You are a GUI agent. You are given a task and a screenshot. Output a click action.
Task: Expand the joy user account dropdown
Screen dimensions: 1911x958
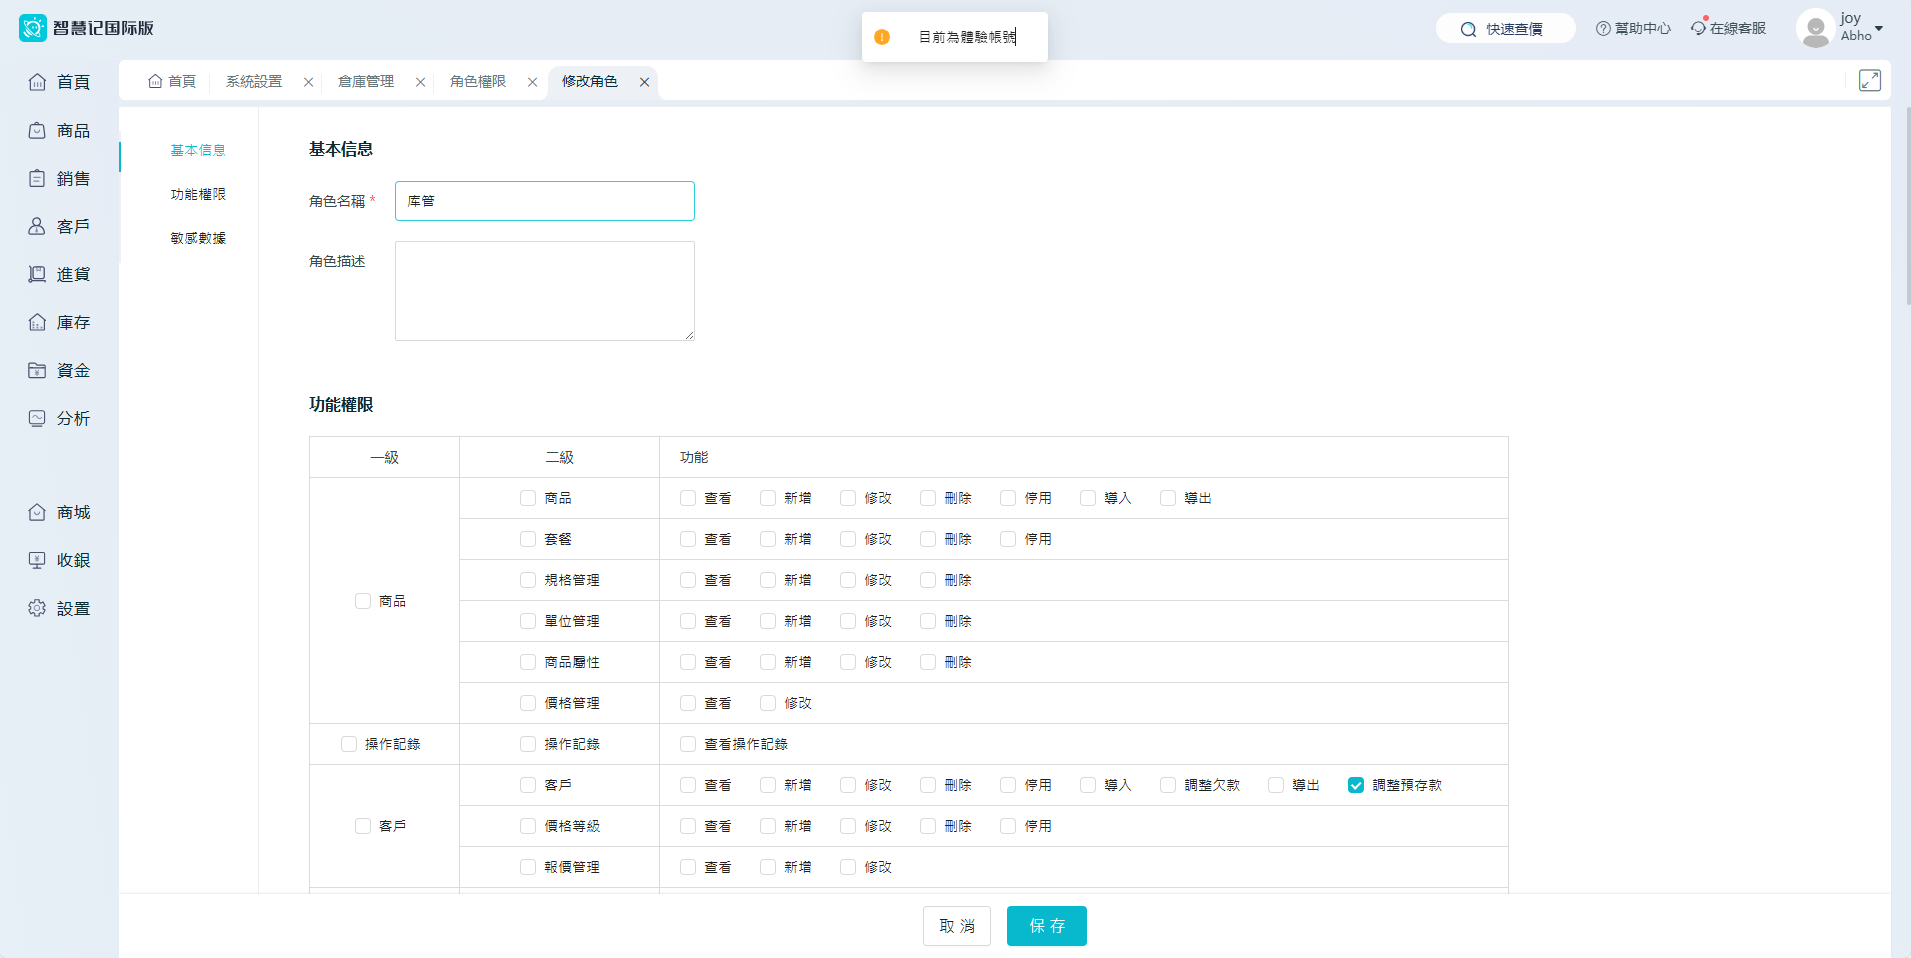point(1878,28)
